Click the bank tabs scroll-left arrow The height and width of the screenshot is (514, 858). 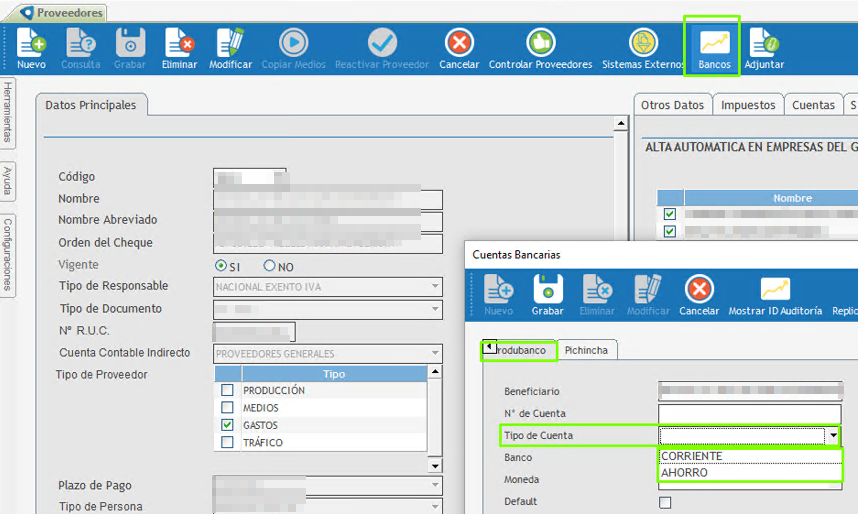pos(490,347)
